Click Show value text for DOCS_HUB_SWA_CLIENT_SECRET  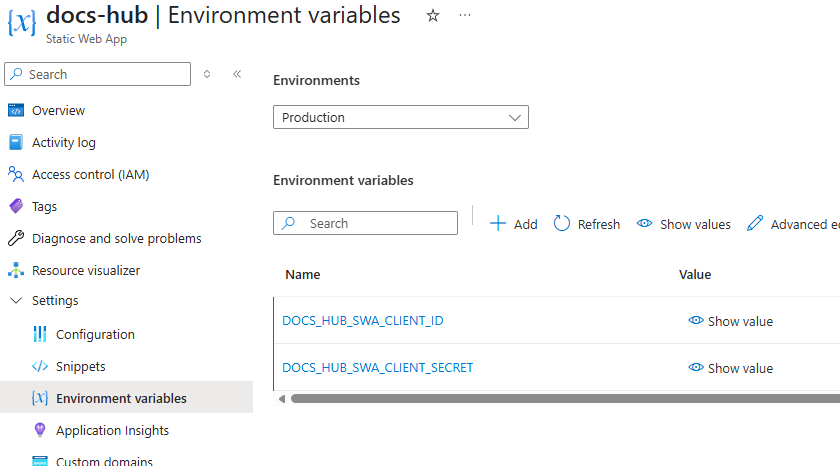click(x=740, y=369)
